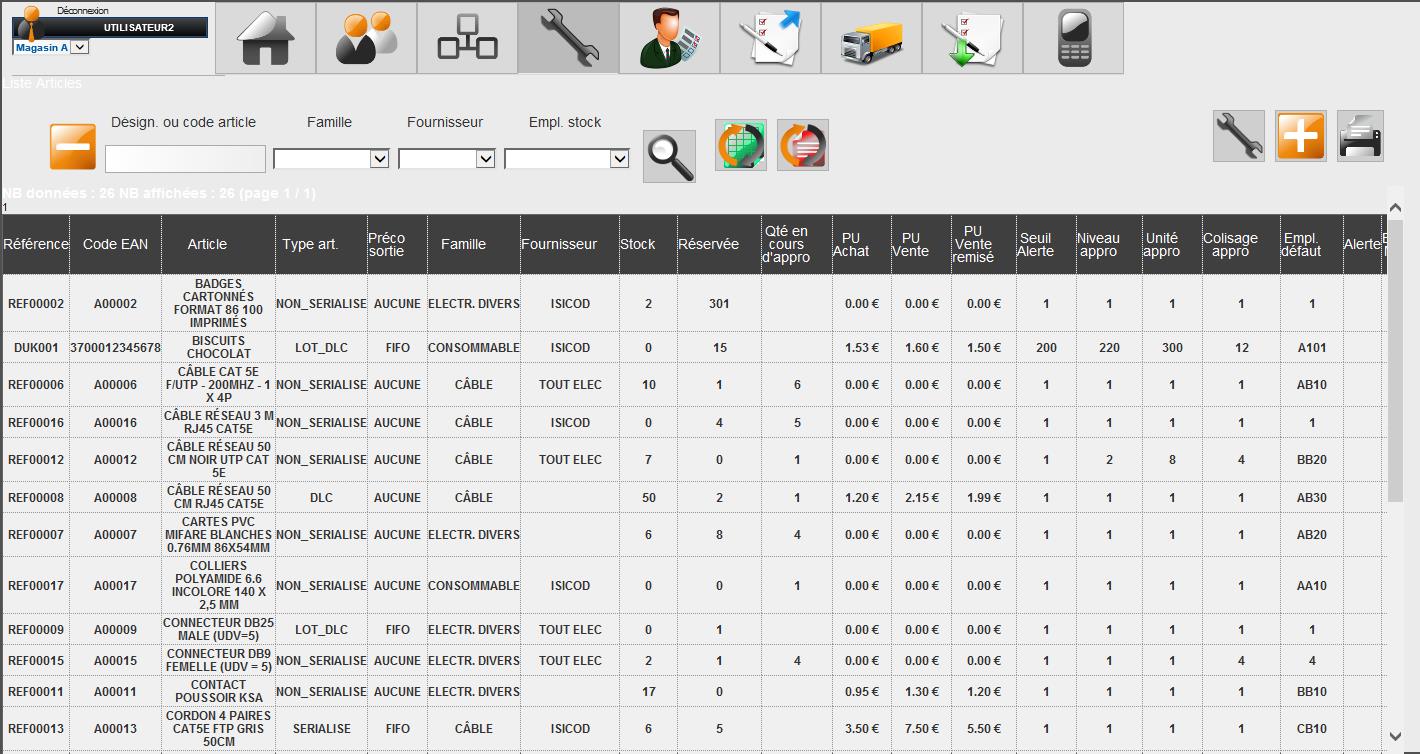Click the Désign. ou code article field
1420x754 pixels.
[185, 159]
